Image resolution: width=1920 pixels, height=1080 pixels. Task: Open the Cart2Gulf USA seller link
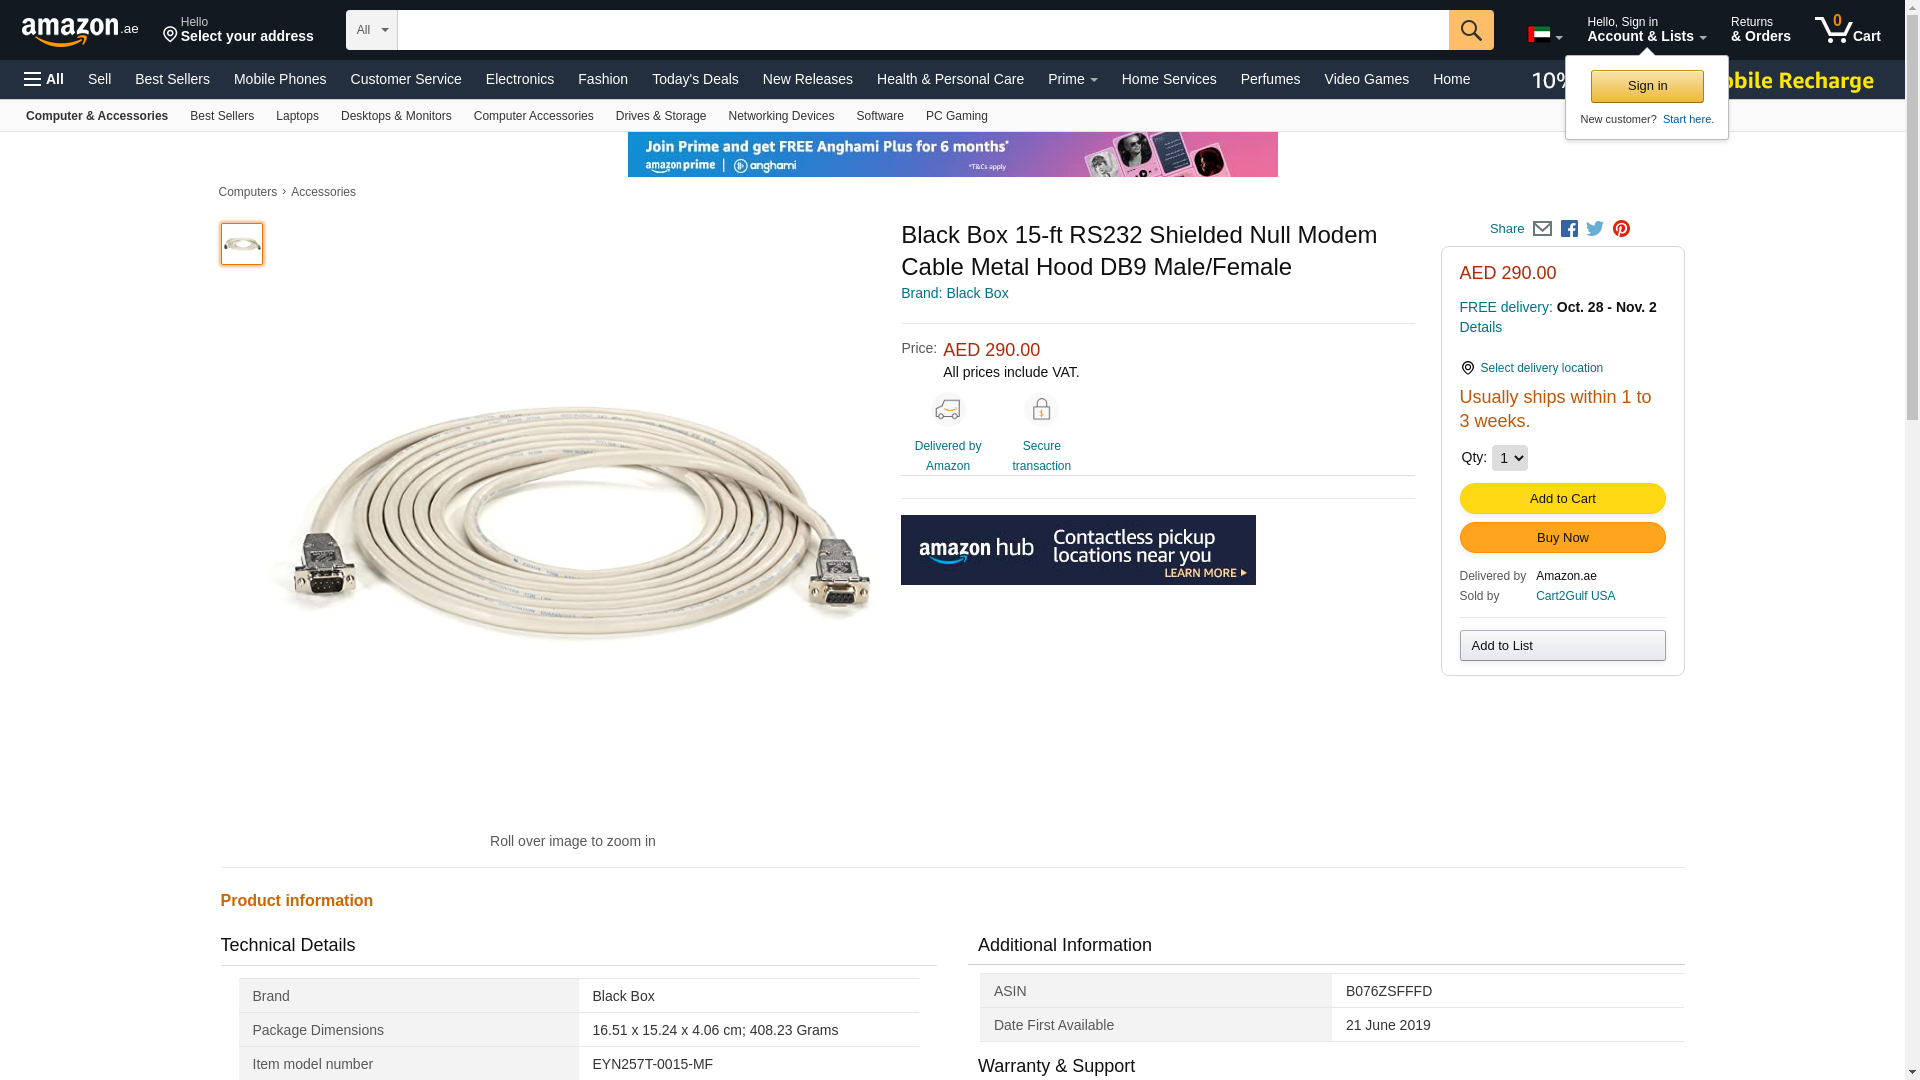[x=1575, y=596]
